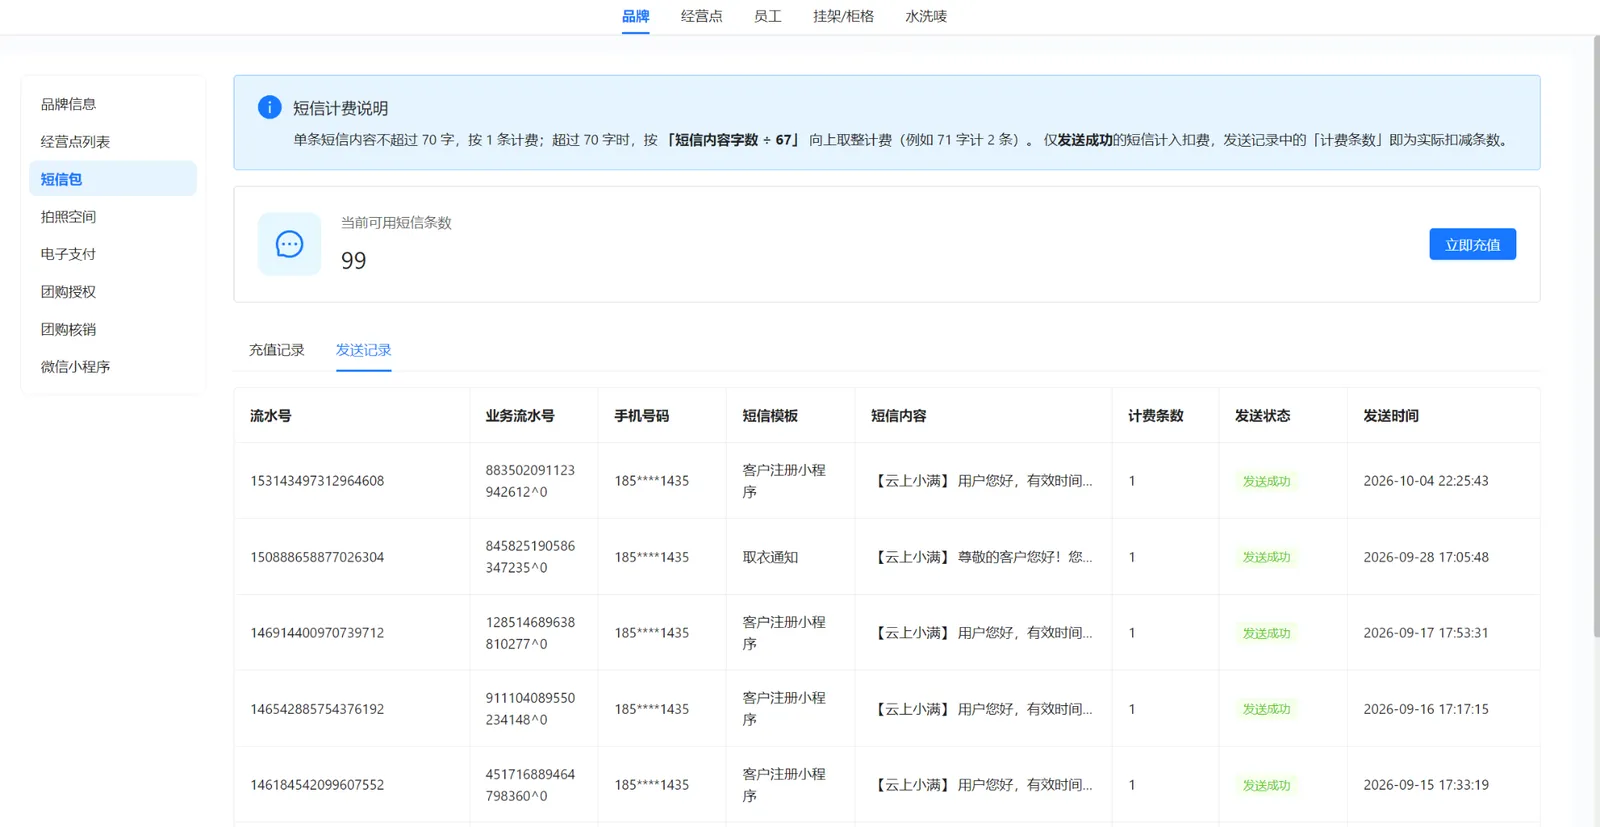Select the 发送记录 tab

(363, 350)
